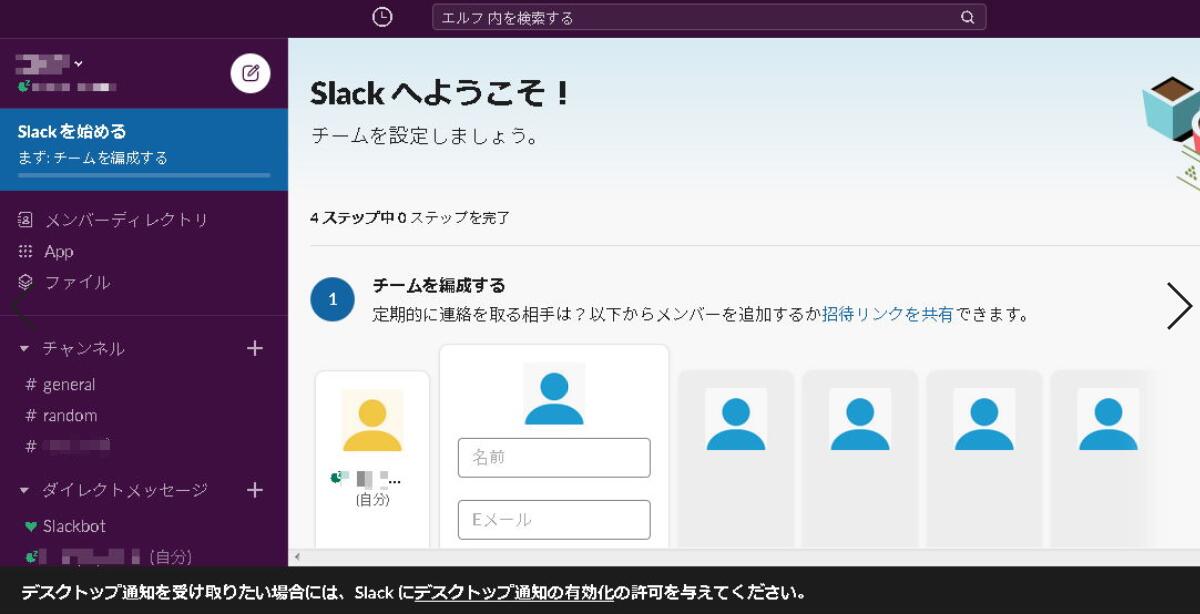
Task: Click the compose new message button
Action: [250, 73]
